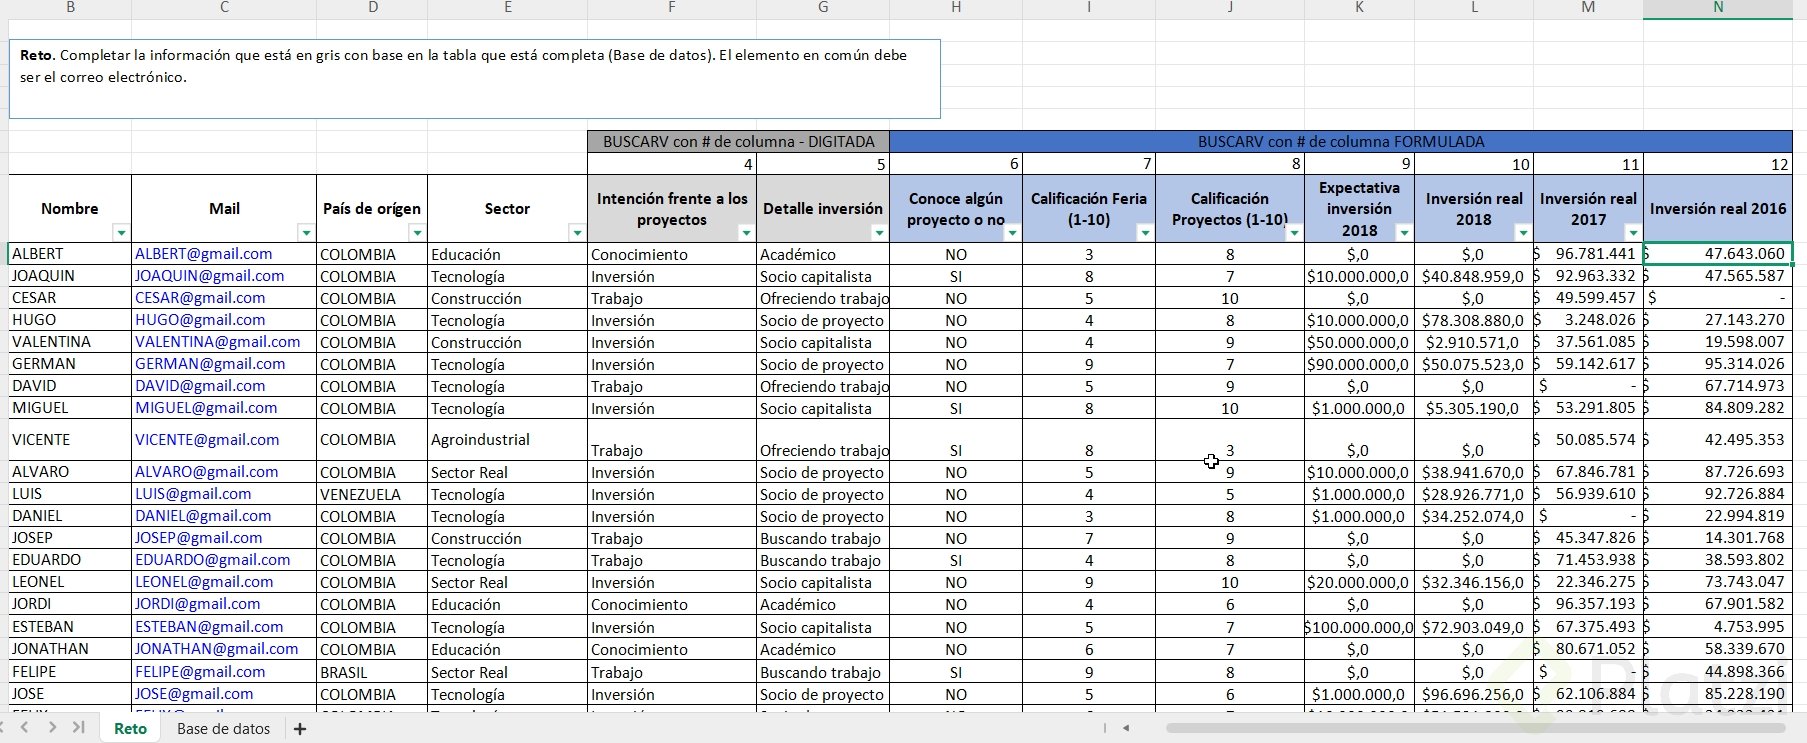1807x743 pixels.
Task: Select the 80.671.052 inversión 2017 cell
Action: pos(1588,649)
